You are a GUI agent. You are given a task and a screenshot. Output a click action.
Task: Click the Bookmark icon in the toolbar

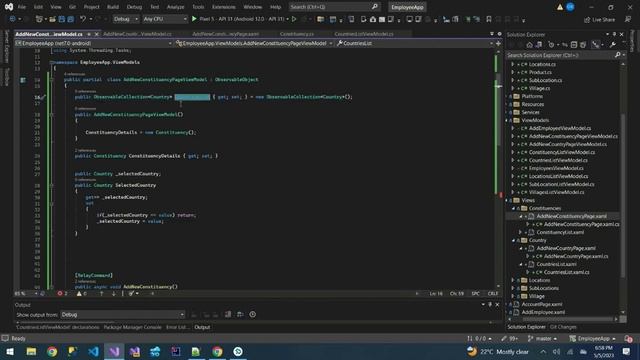click(x=489, y=19)
